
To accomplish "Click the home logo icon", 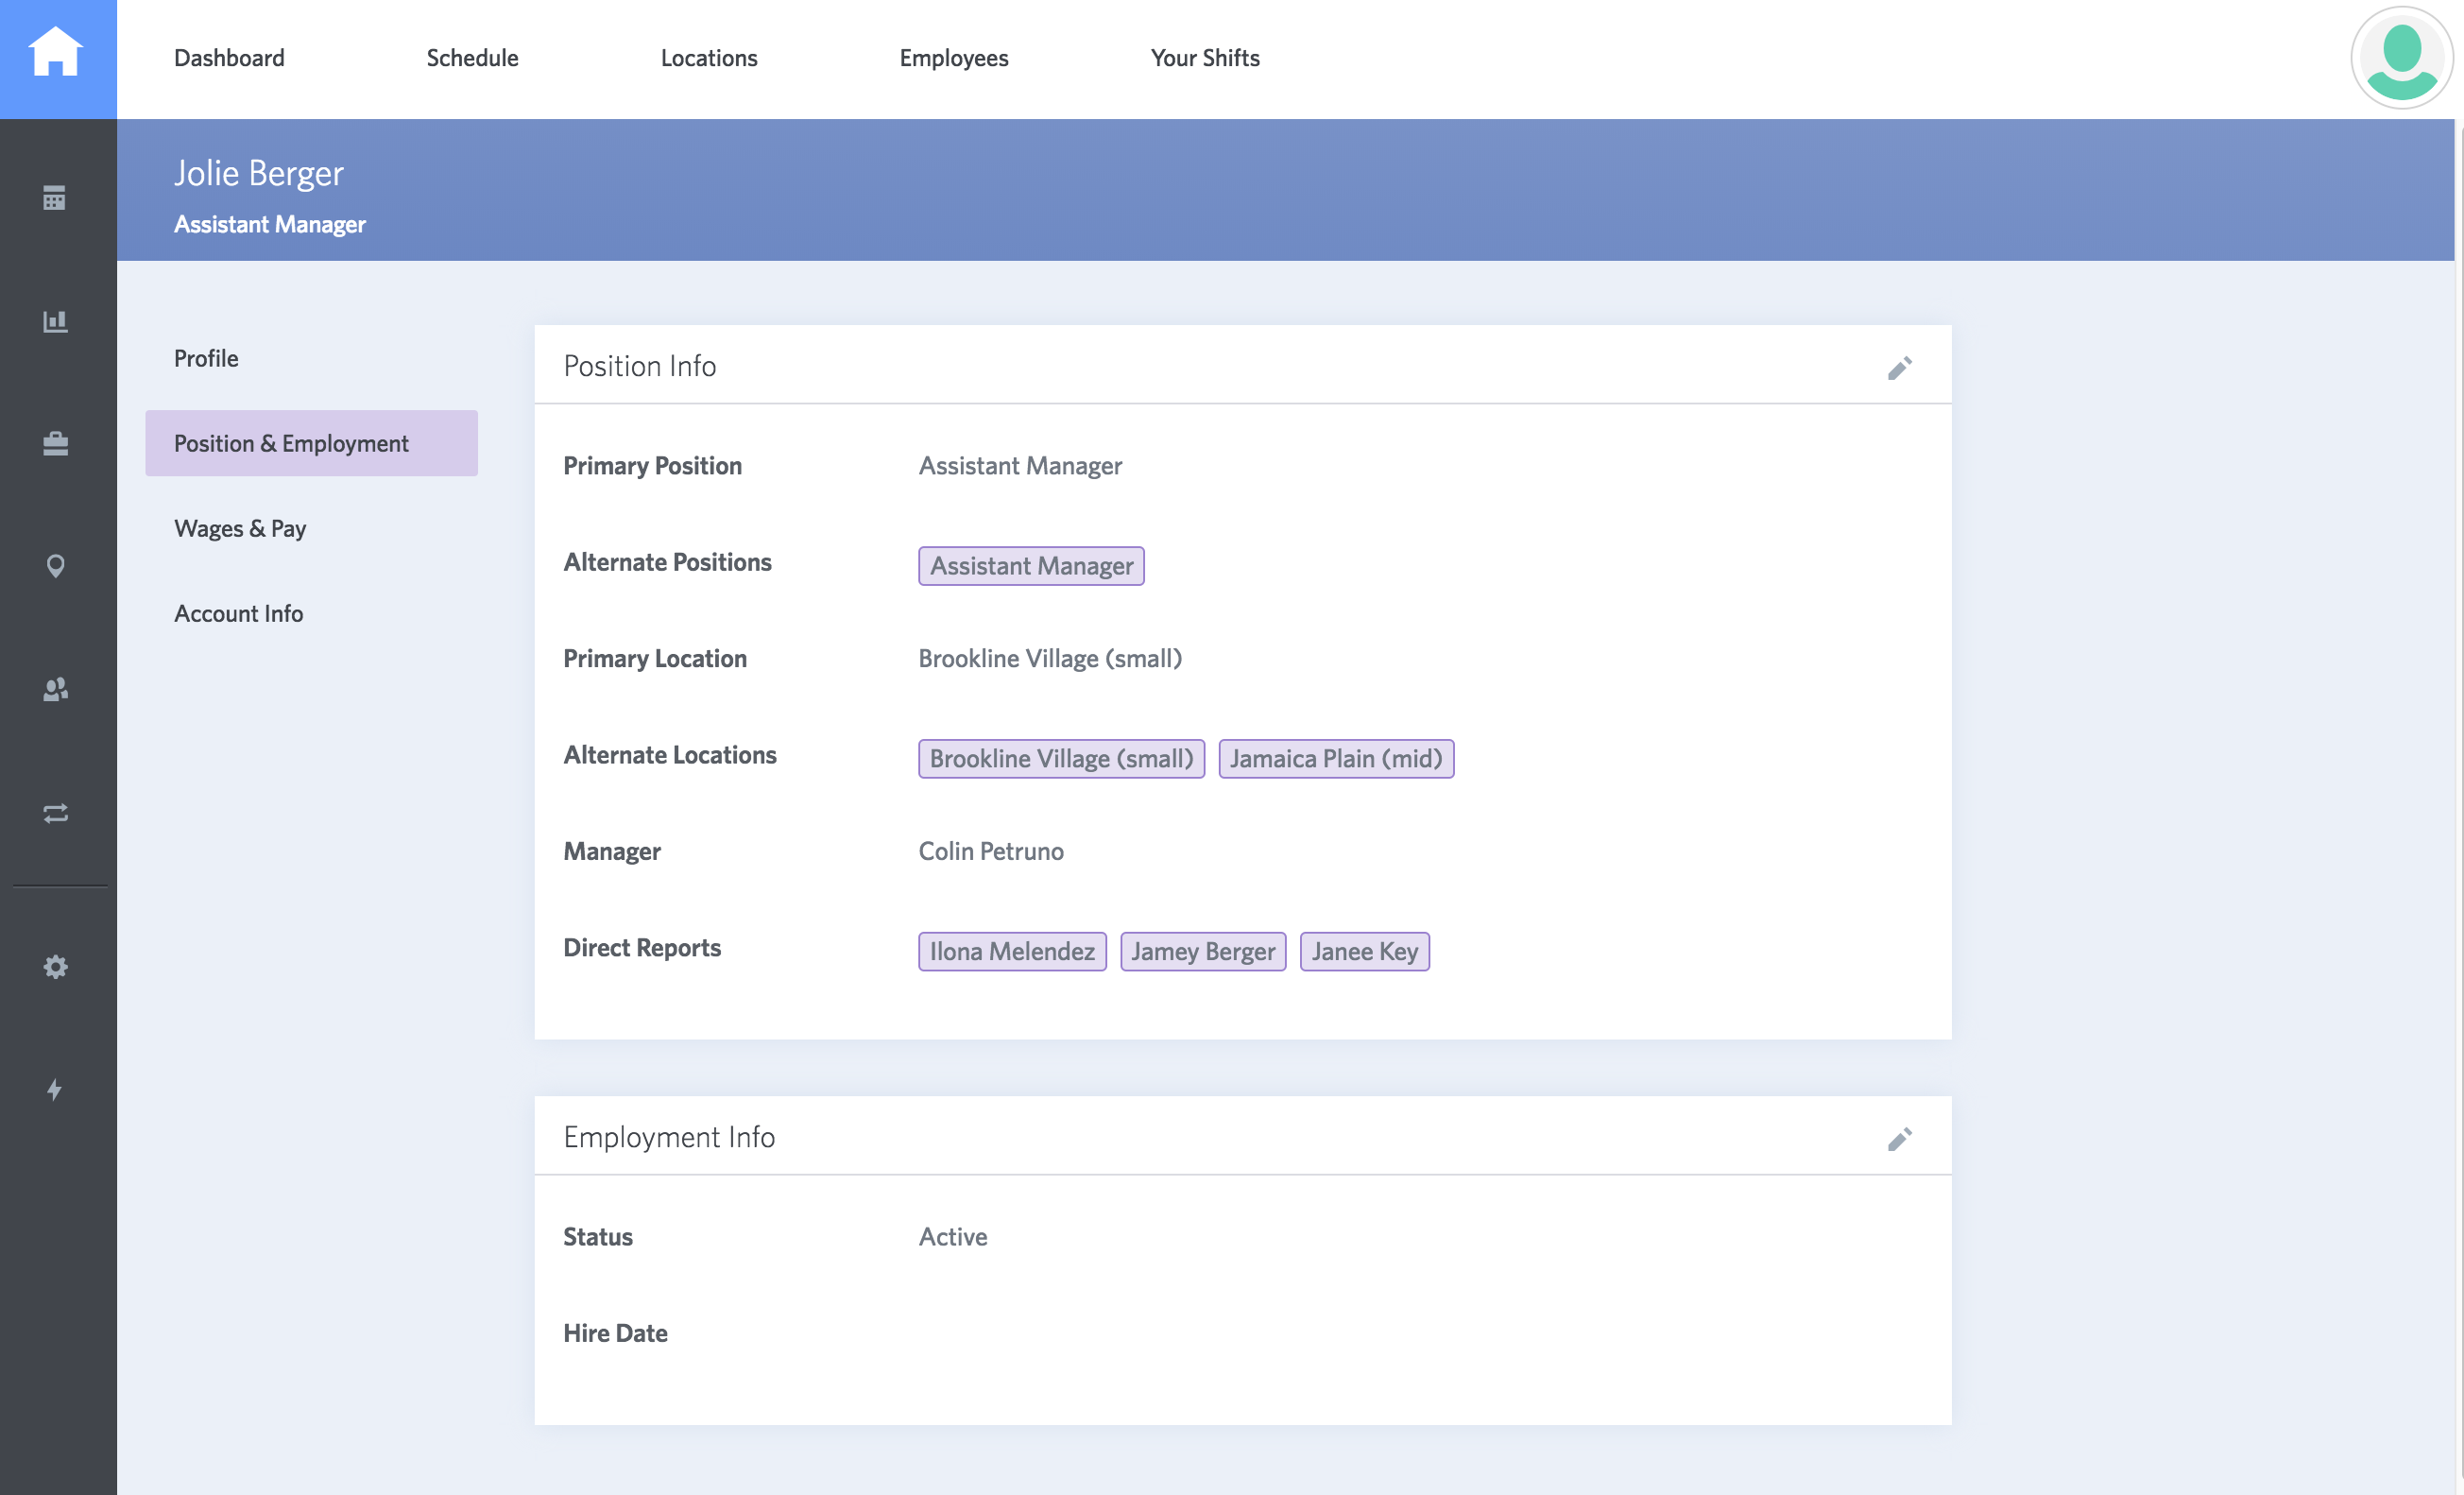I will (56, 52).
